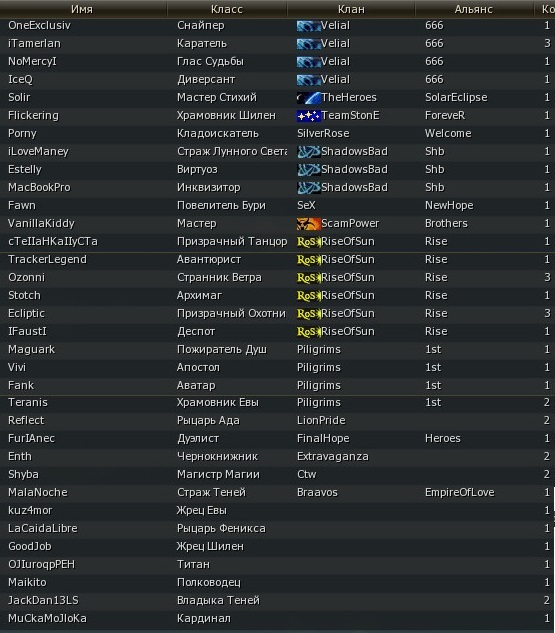Select player row Teranis
This screenshot has height=633, width=555.
(x=277, y=402)
